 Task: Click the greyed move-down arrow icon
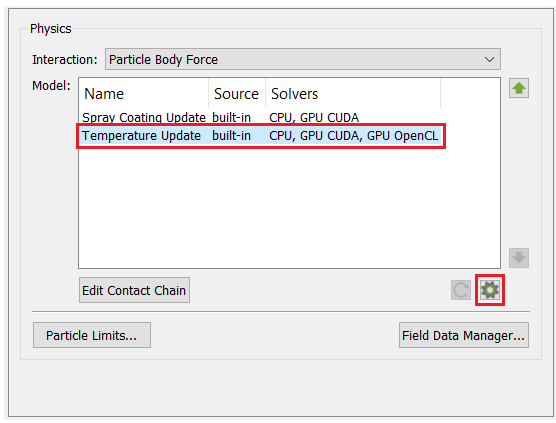[519, 258]
